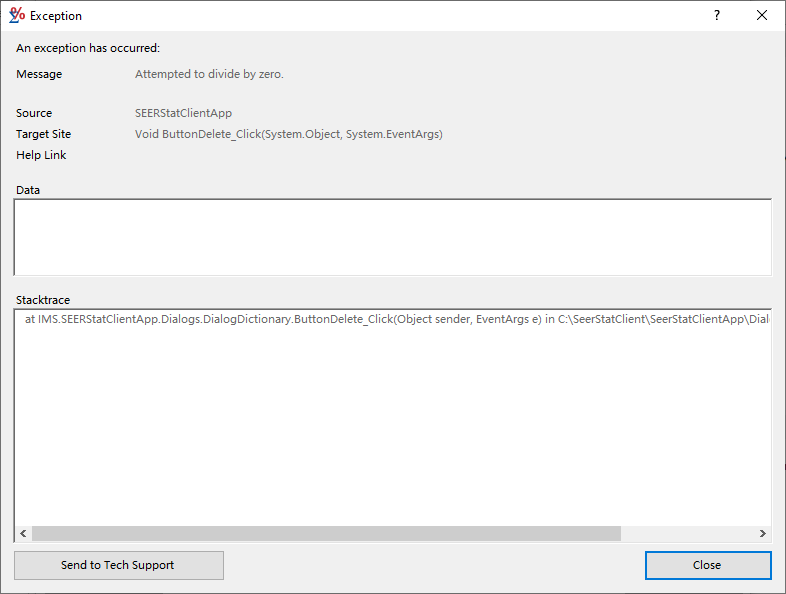The height and width of the screenshot is (594, 786).
Task: Click the 'An exception has occurred:' heading
Action: [88, 48]
